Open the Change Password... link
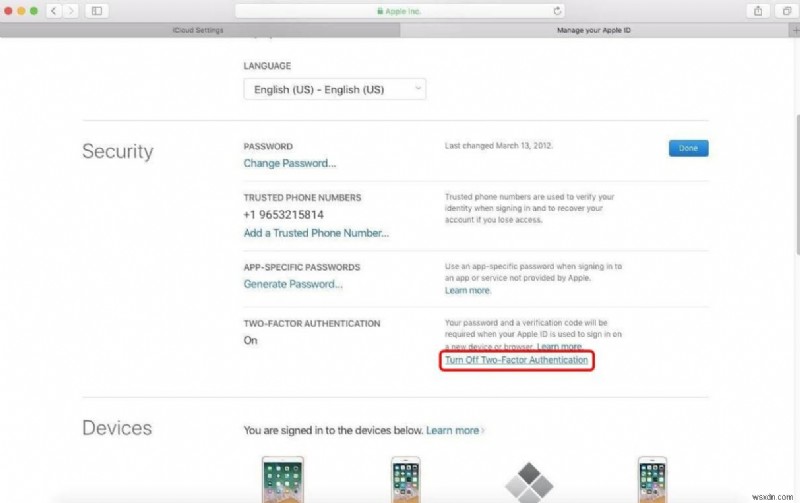This screenshot has height=503, width=800. click(x=290, y=163)
